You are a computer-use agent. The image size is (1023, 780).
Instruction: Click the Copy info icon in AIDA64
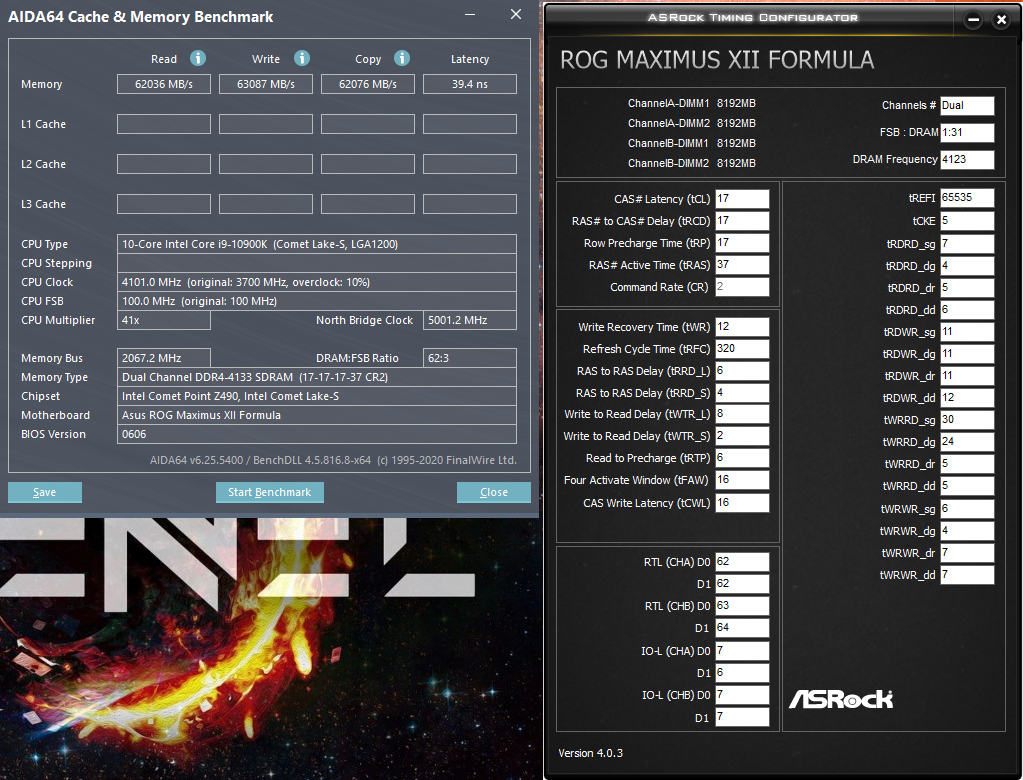pos(402,59)
